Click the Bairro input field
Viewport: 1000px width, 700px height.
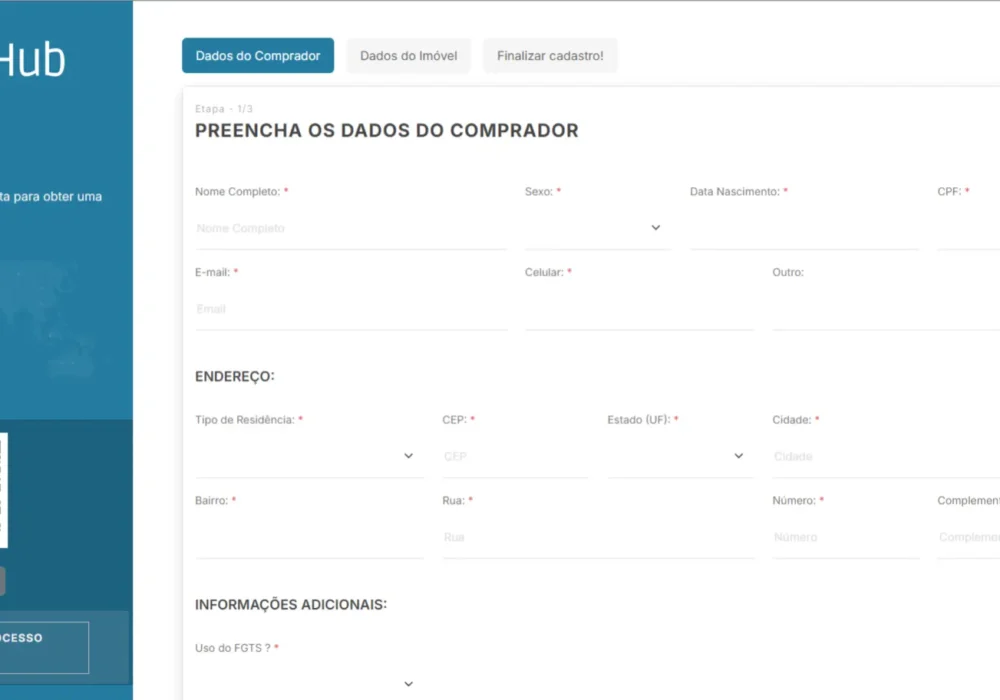(307, 537)
